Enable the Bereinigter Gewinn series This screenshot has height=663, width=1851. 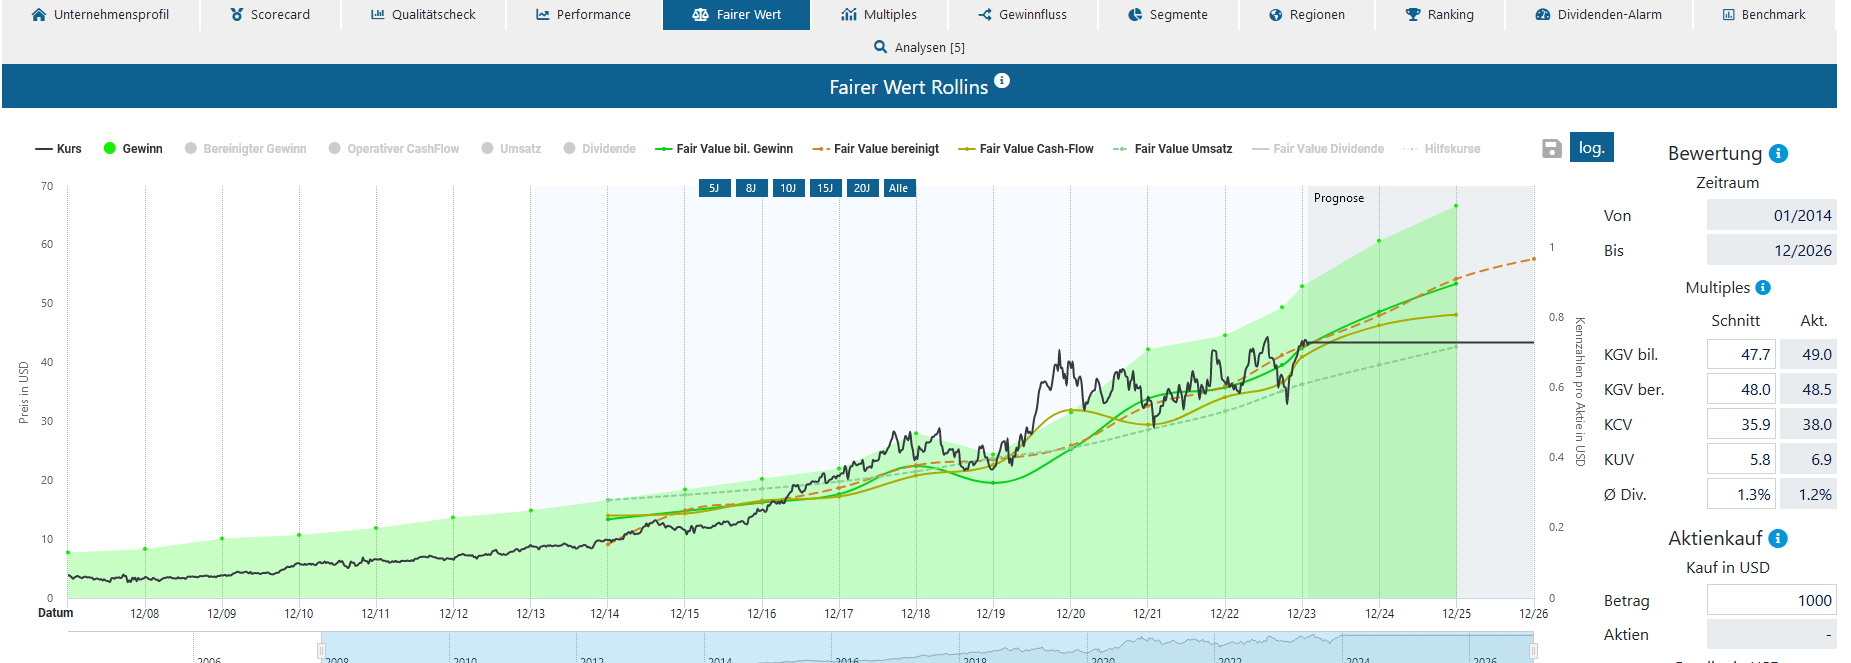tap(246, 149)
